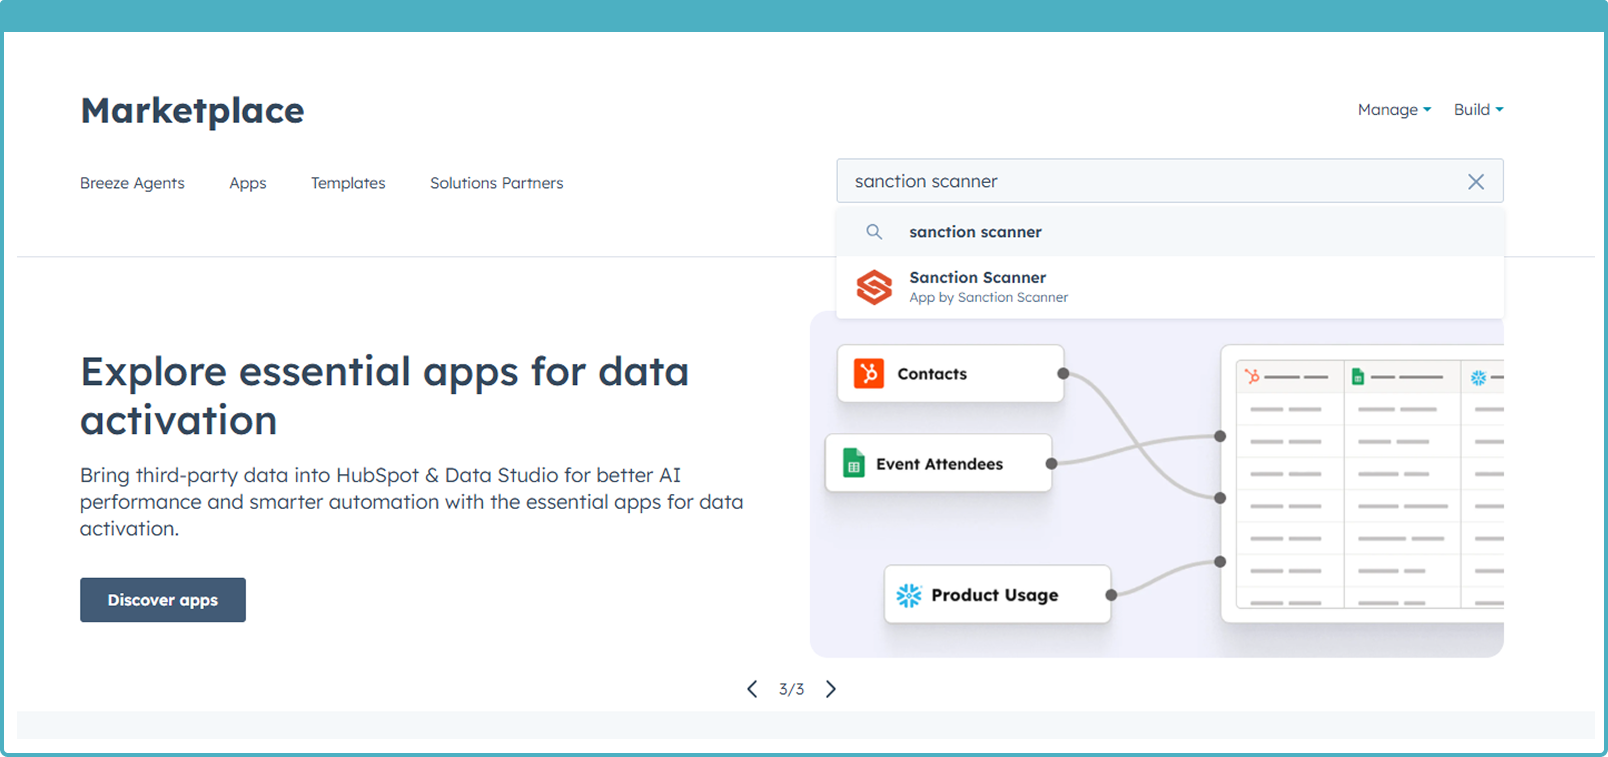Click the Snowflake icon on Product Usage
Viewport: 1608px width, 757px height.
tap(908, 595)
